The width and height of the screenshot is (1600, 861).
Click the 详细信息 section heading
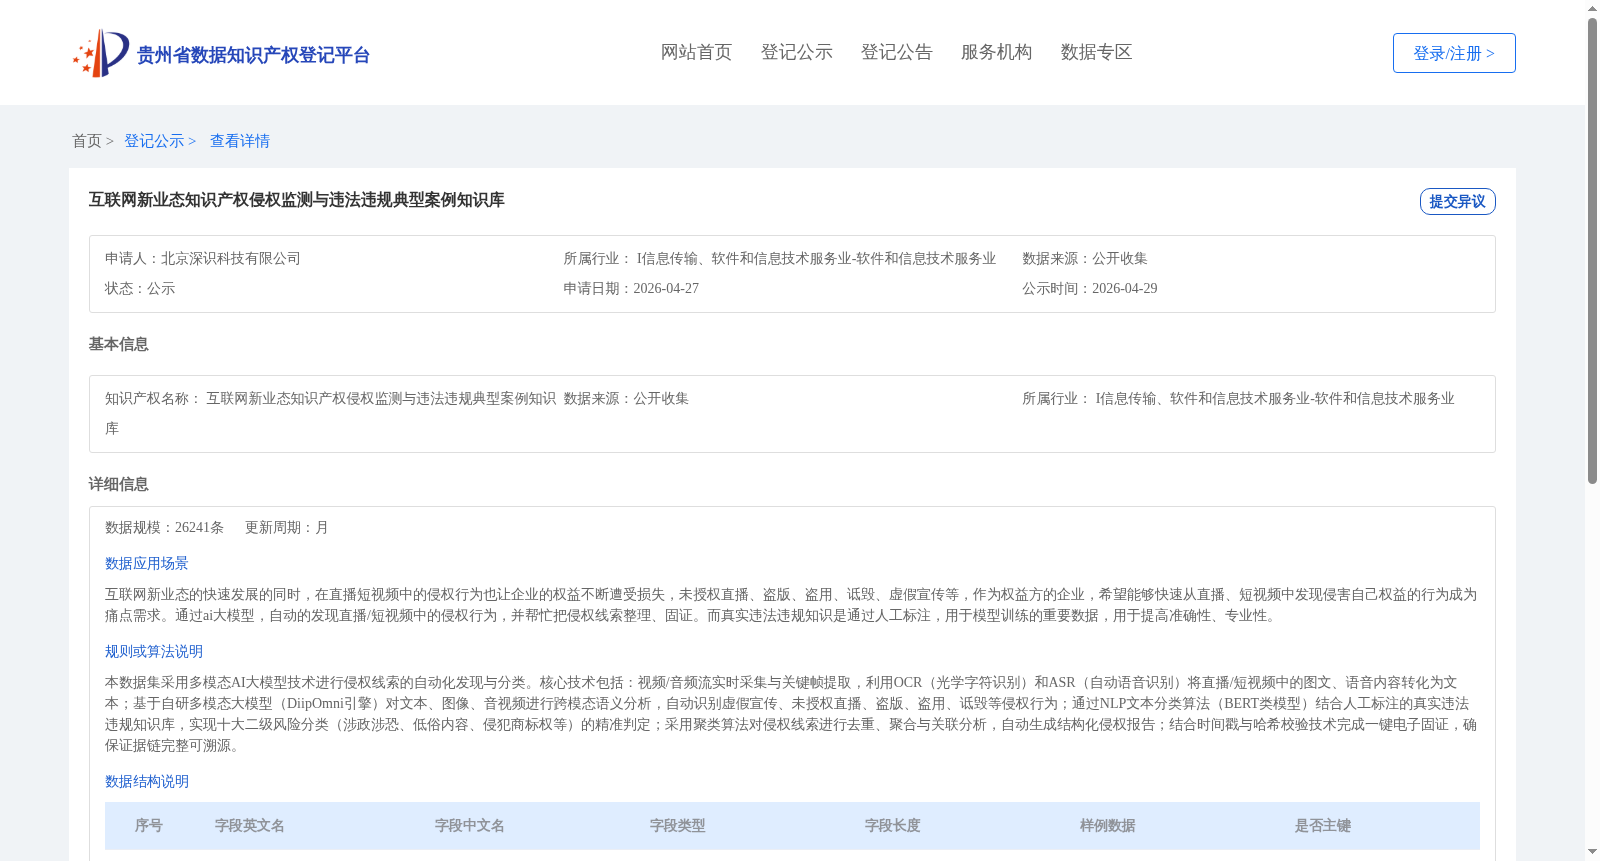[x=118, y=484]
